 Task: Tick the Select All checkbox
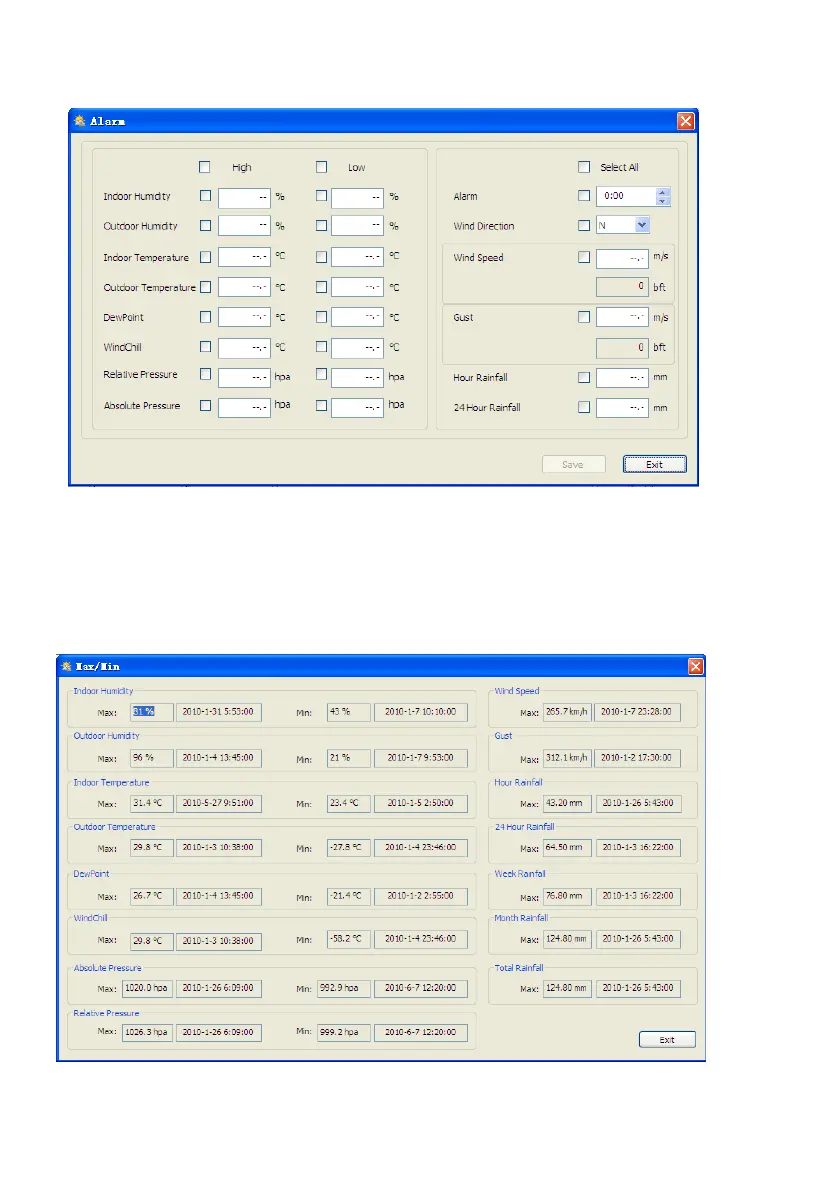(x=583, y=167)
